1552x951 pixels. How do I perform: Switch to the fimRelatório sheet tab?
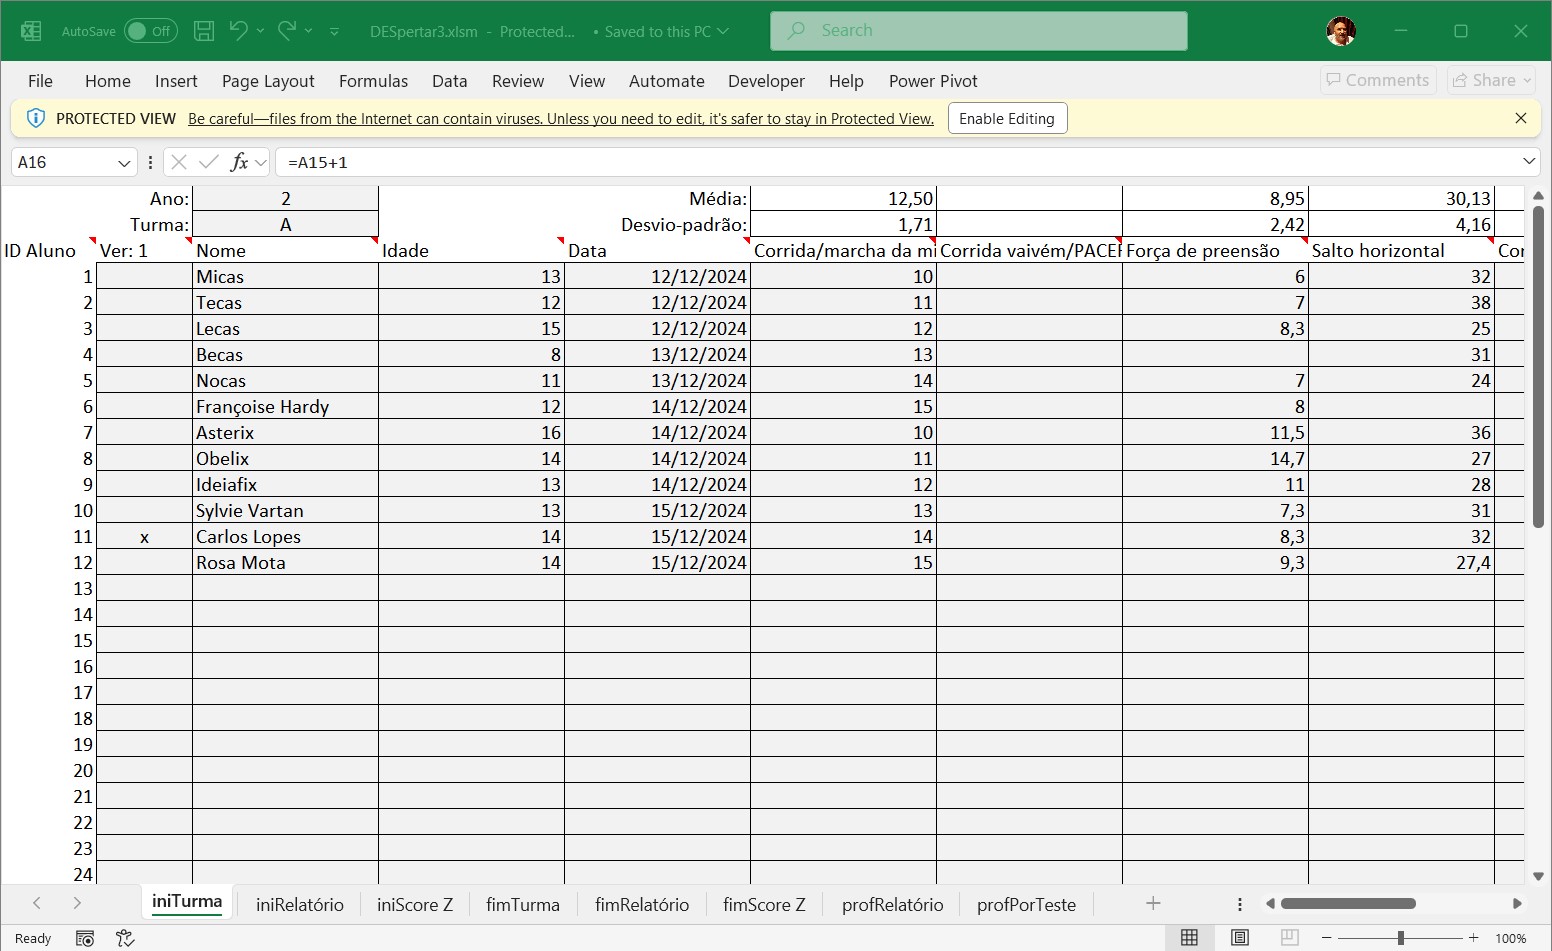click(x=642, y=904)
